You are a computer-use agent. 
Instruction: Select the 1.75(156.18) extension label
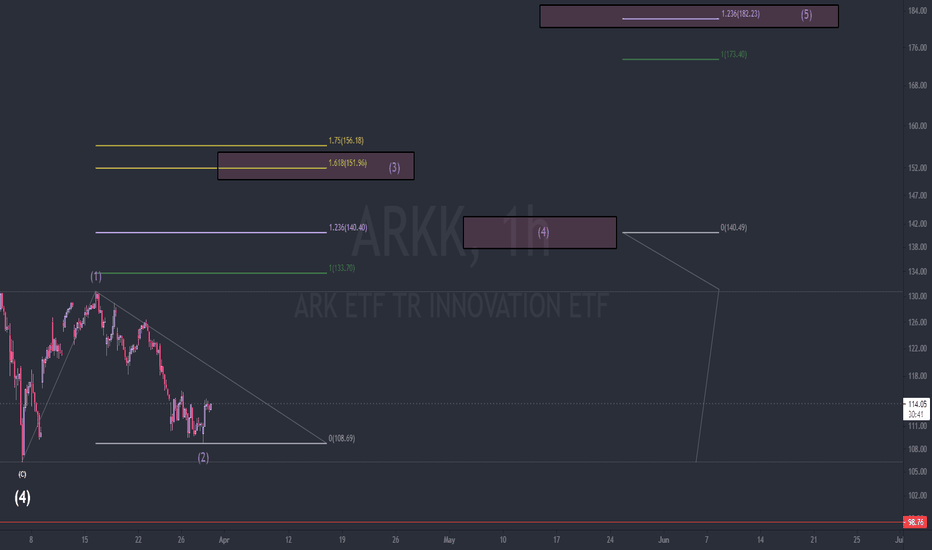click(346, 141)
